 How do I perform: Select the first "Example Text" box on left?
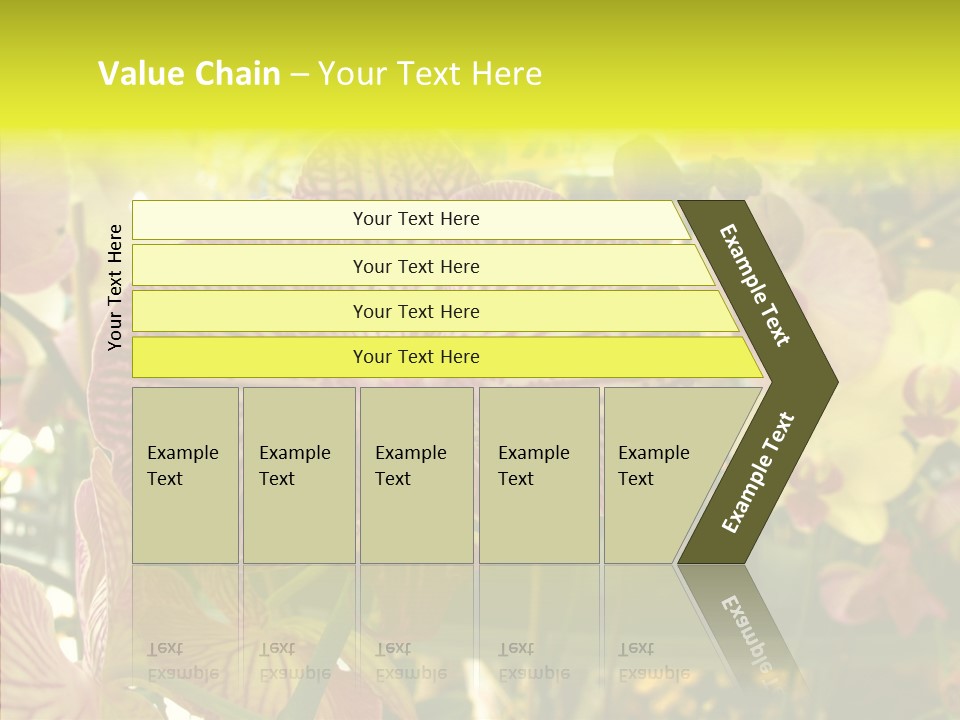(x=185, y=474)
